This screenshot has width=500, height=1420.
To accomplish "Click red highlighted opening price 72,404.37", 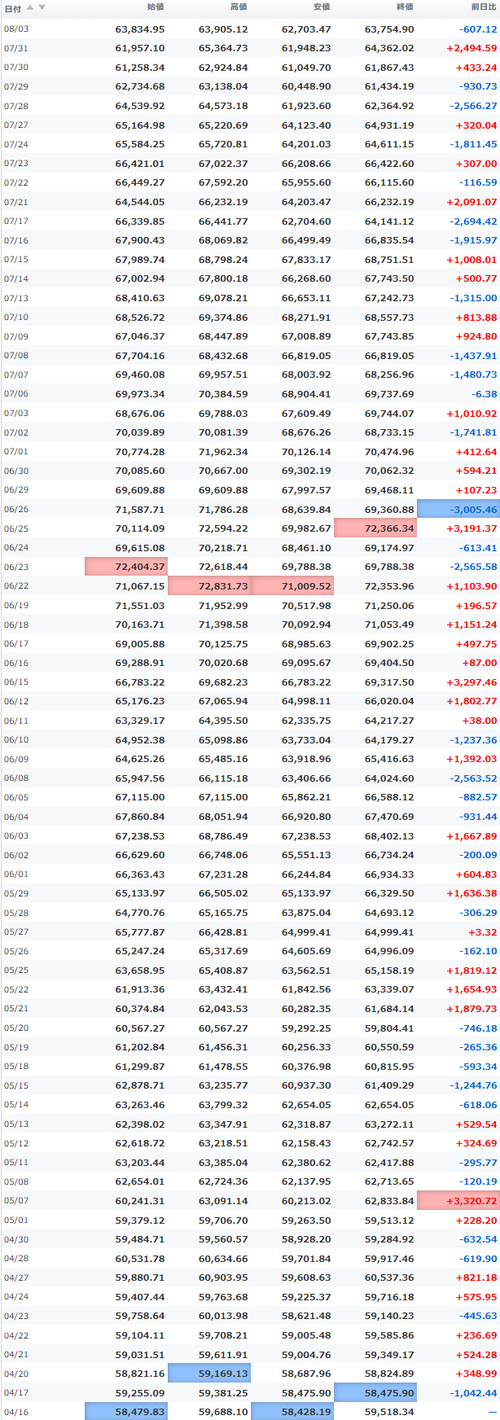I will 126,567.
